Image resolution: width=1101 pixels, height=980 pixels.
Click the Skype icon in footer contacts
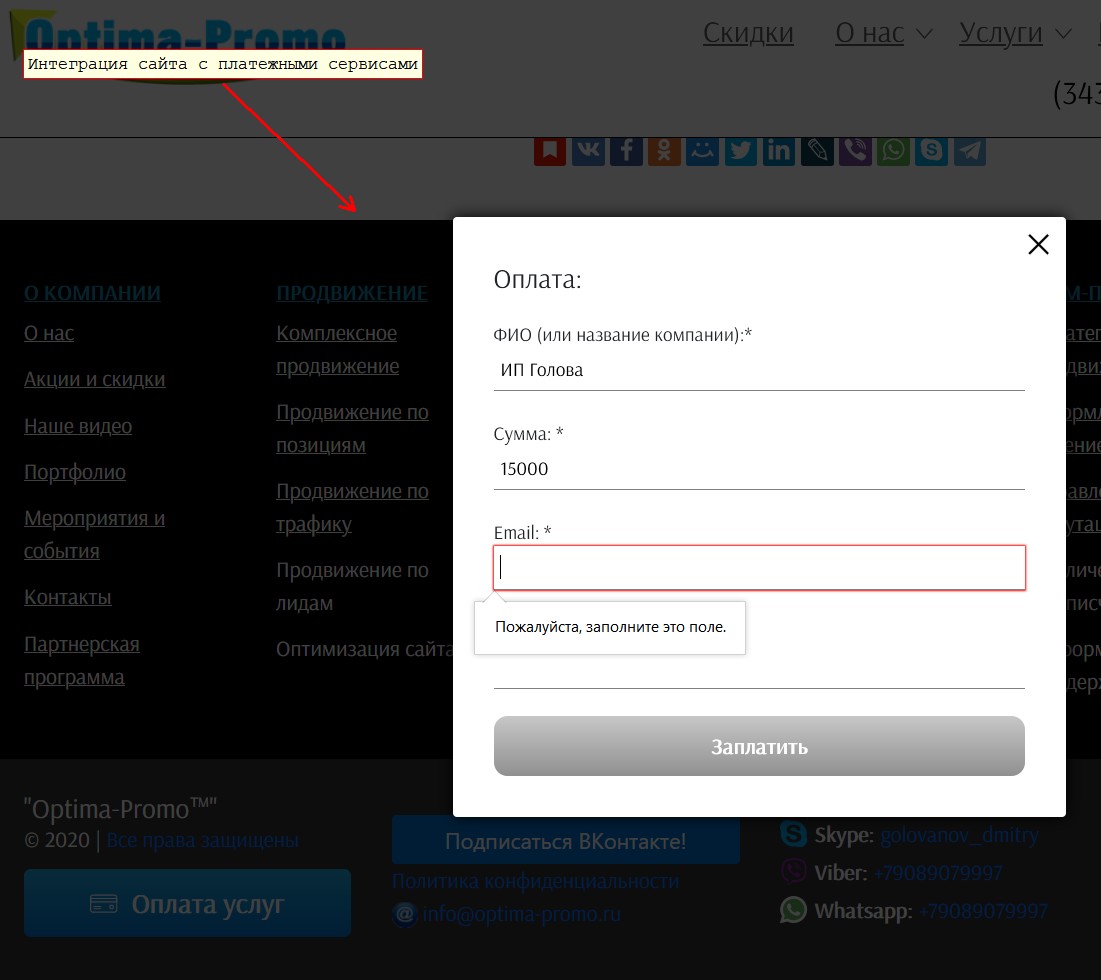[x=793, y=835]
